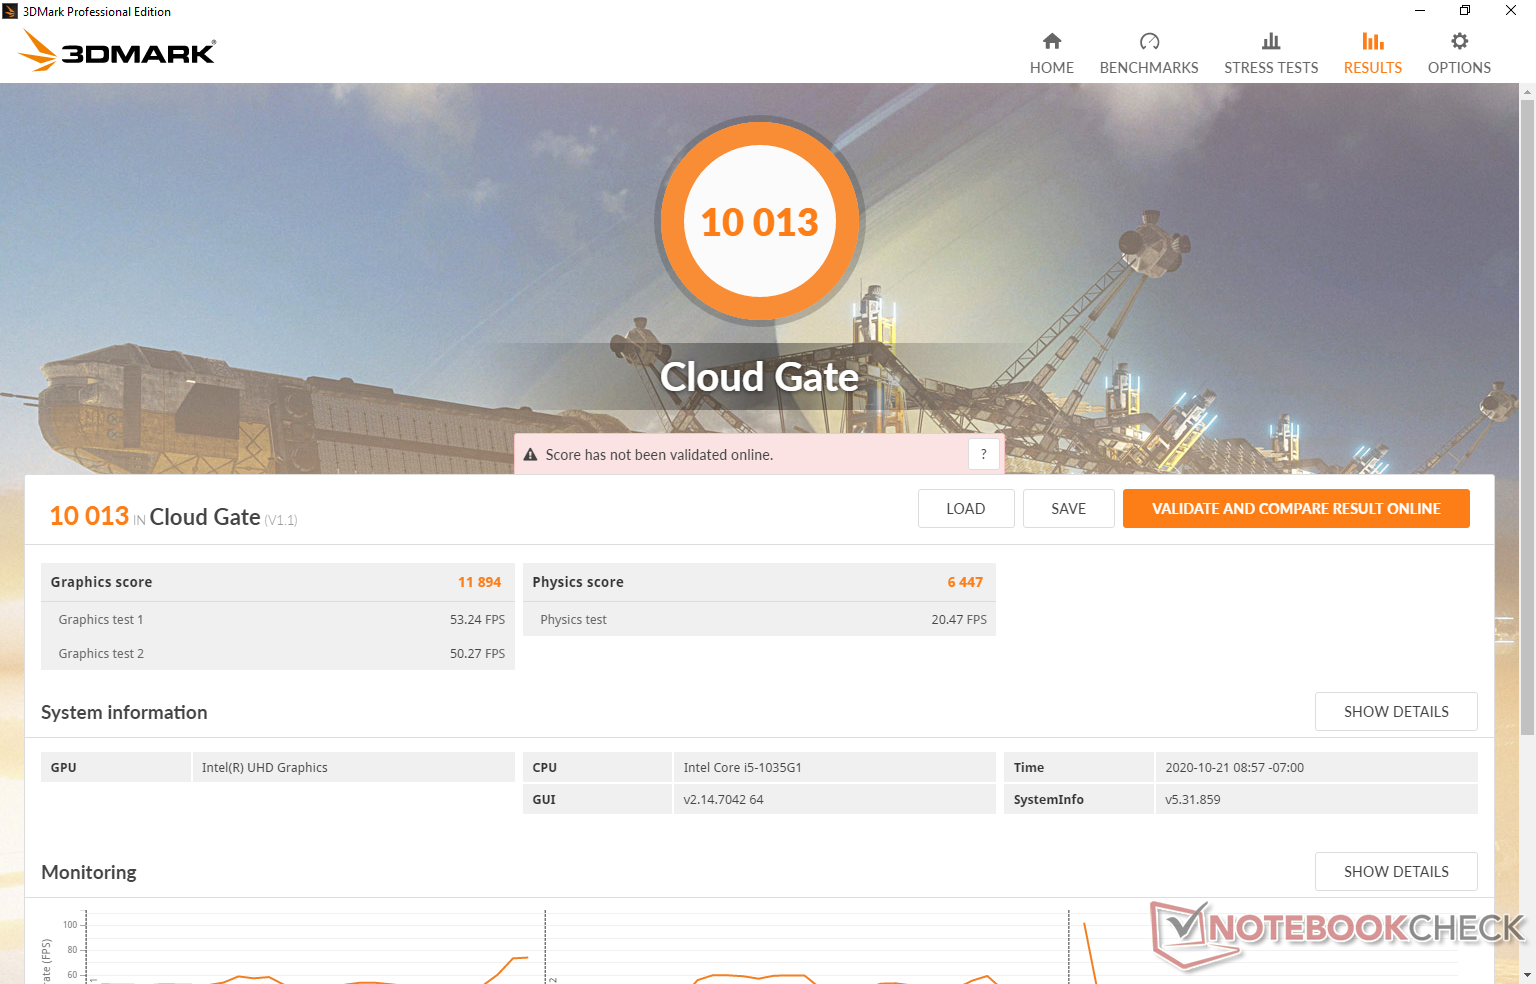Show details for System information
This screenshot has height=984, width=1536.
coord(1395,712)
